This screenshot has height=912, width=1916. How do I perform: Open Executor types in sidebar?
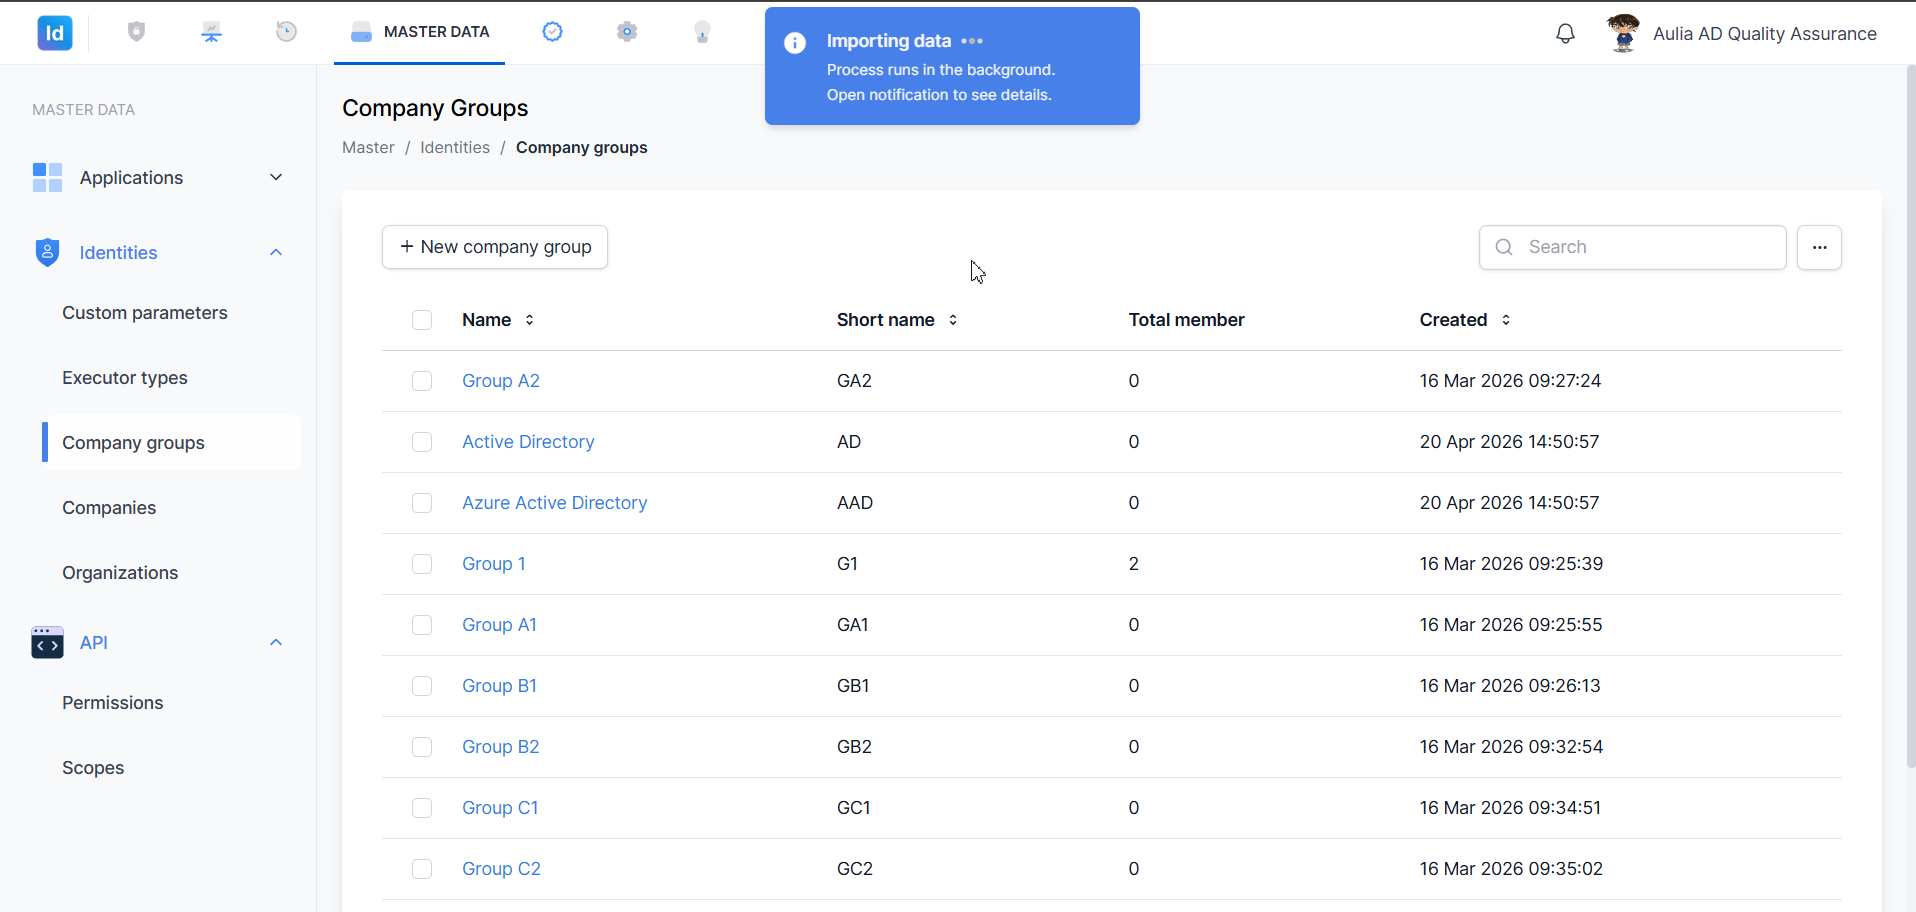click(125, 378)
